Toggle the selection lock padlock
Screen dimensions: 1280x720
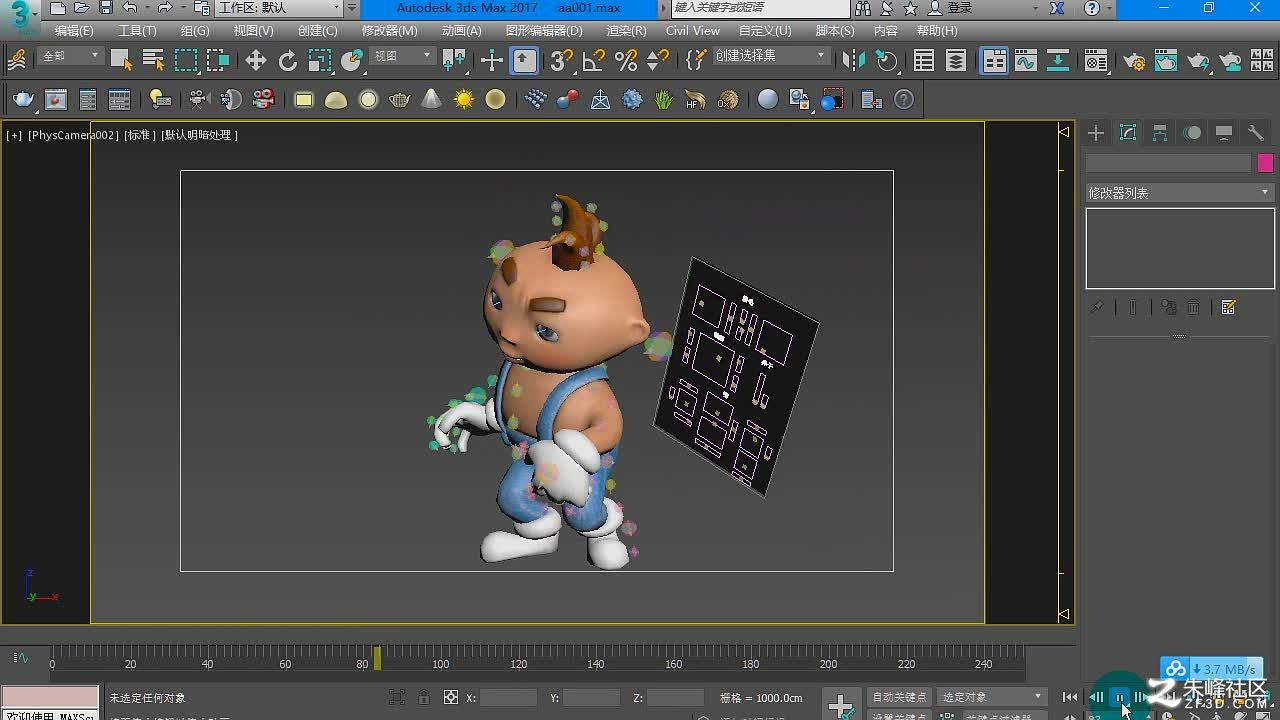point(424,697)
